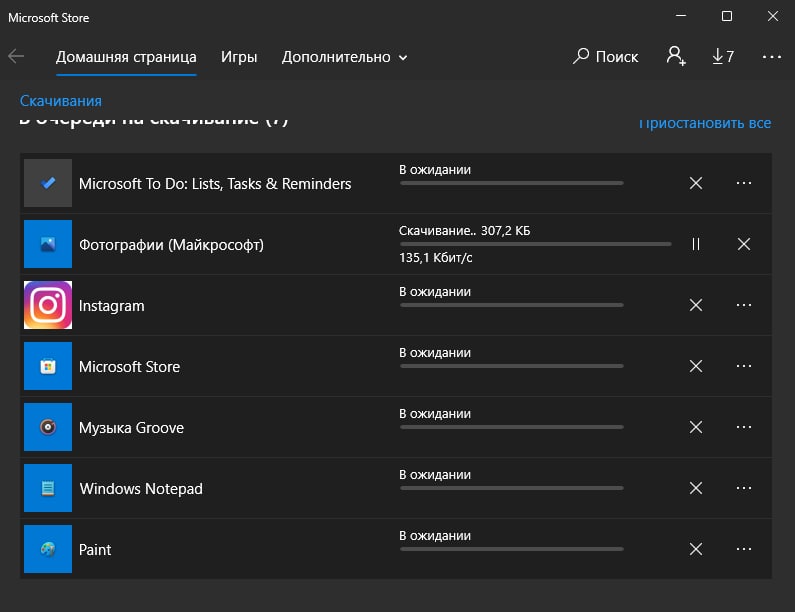This screenshot has width=795, height=612.
Task: Cancel the Фотографии download
Action: [x=744, y=244]
